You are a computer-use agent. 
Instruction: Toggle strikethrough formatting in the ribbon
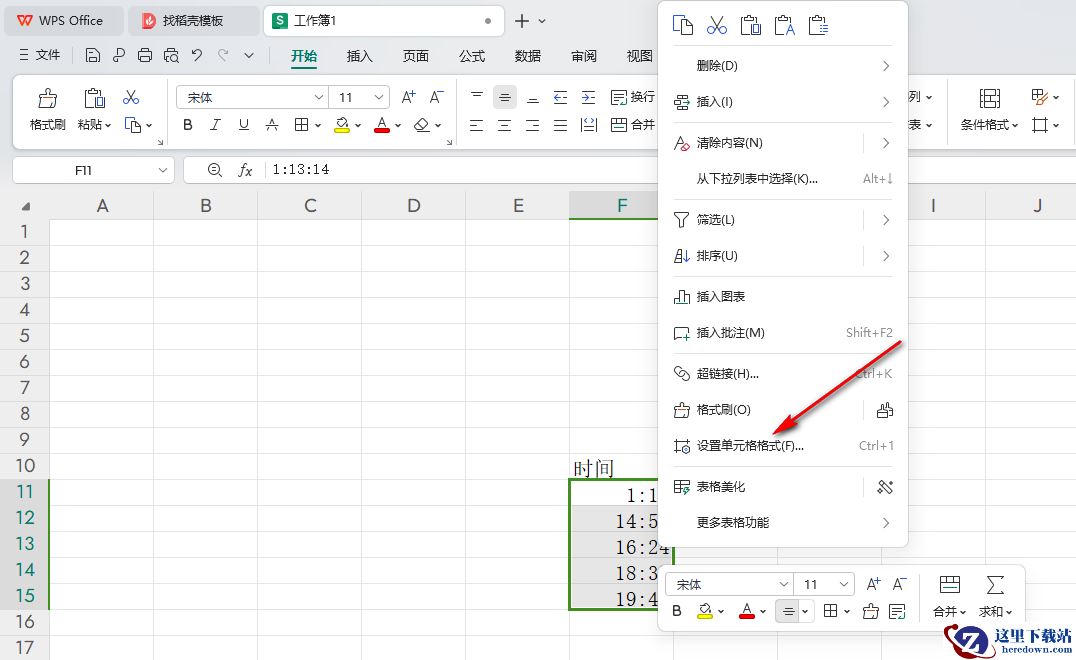(272, 125)
